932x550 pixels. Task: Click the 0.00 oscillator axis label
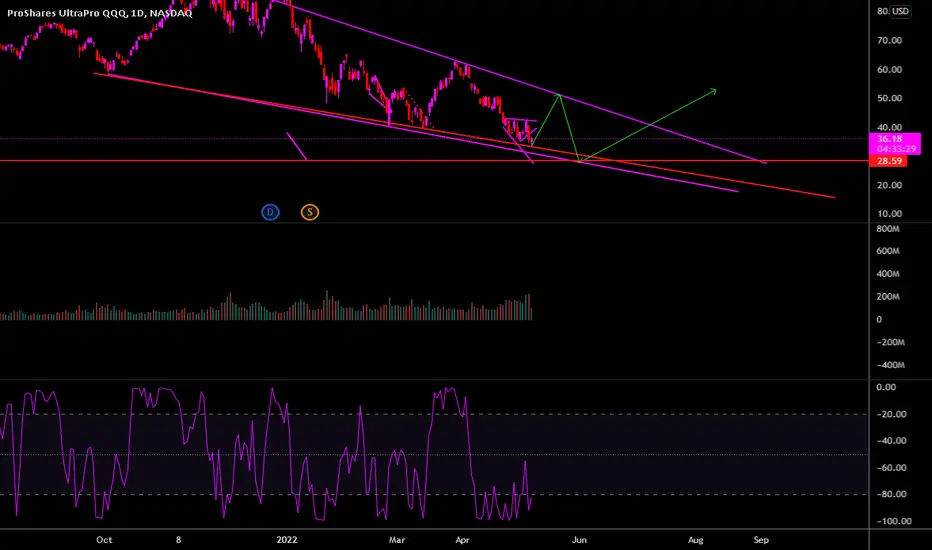click(886, 387)
